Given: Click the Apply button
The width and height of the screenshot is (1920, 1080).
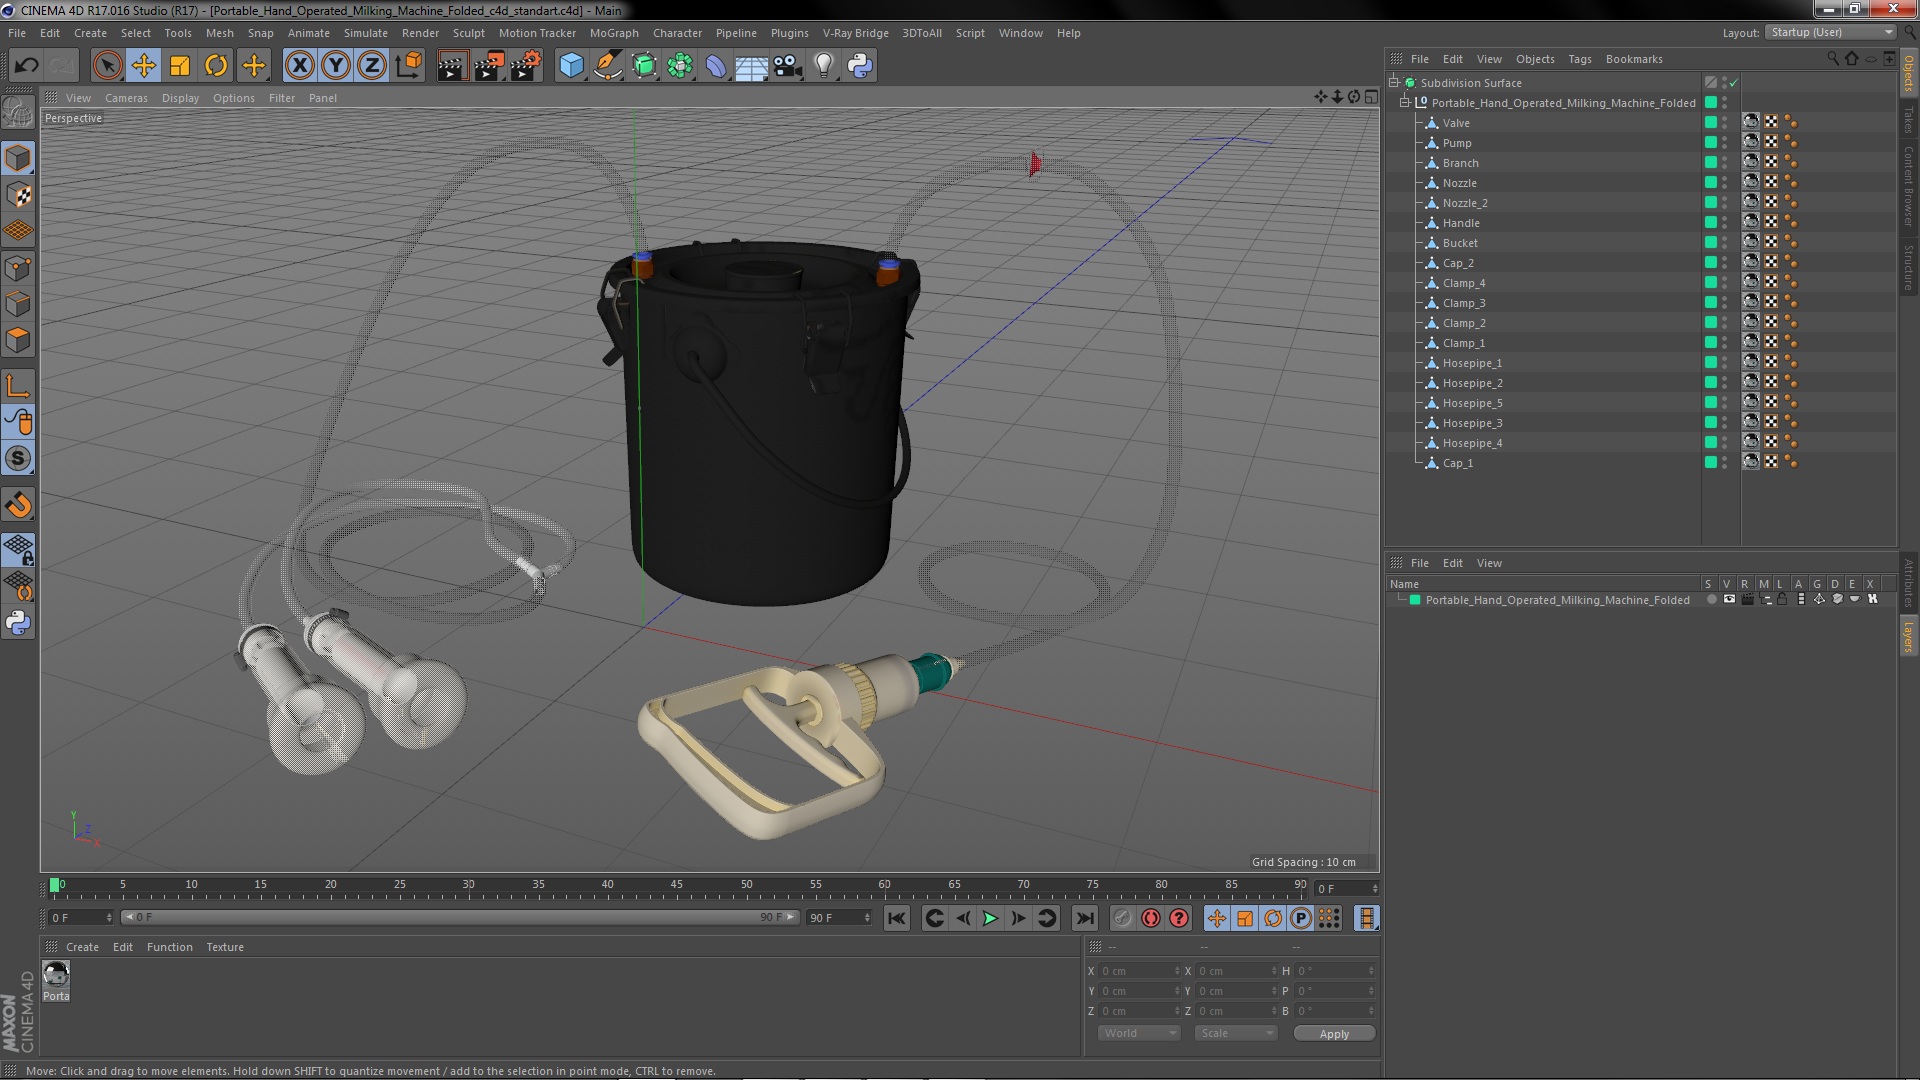Looking at the screenshot, I should click(1334, 1034).
